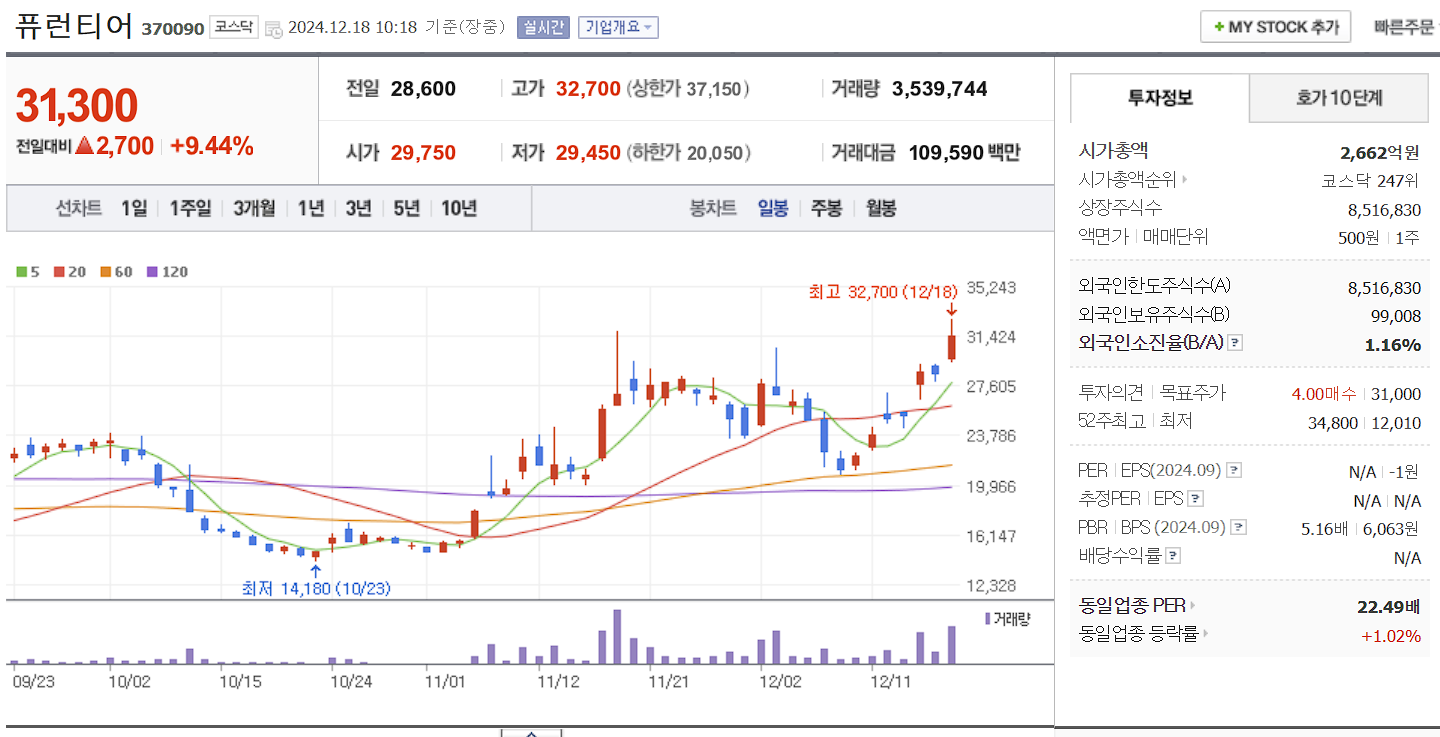
Task: Open help for 외국인소진율(B/A)
Action: (x=1235, y=343)
